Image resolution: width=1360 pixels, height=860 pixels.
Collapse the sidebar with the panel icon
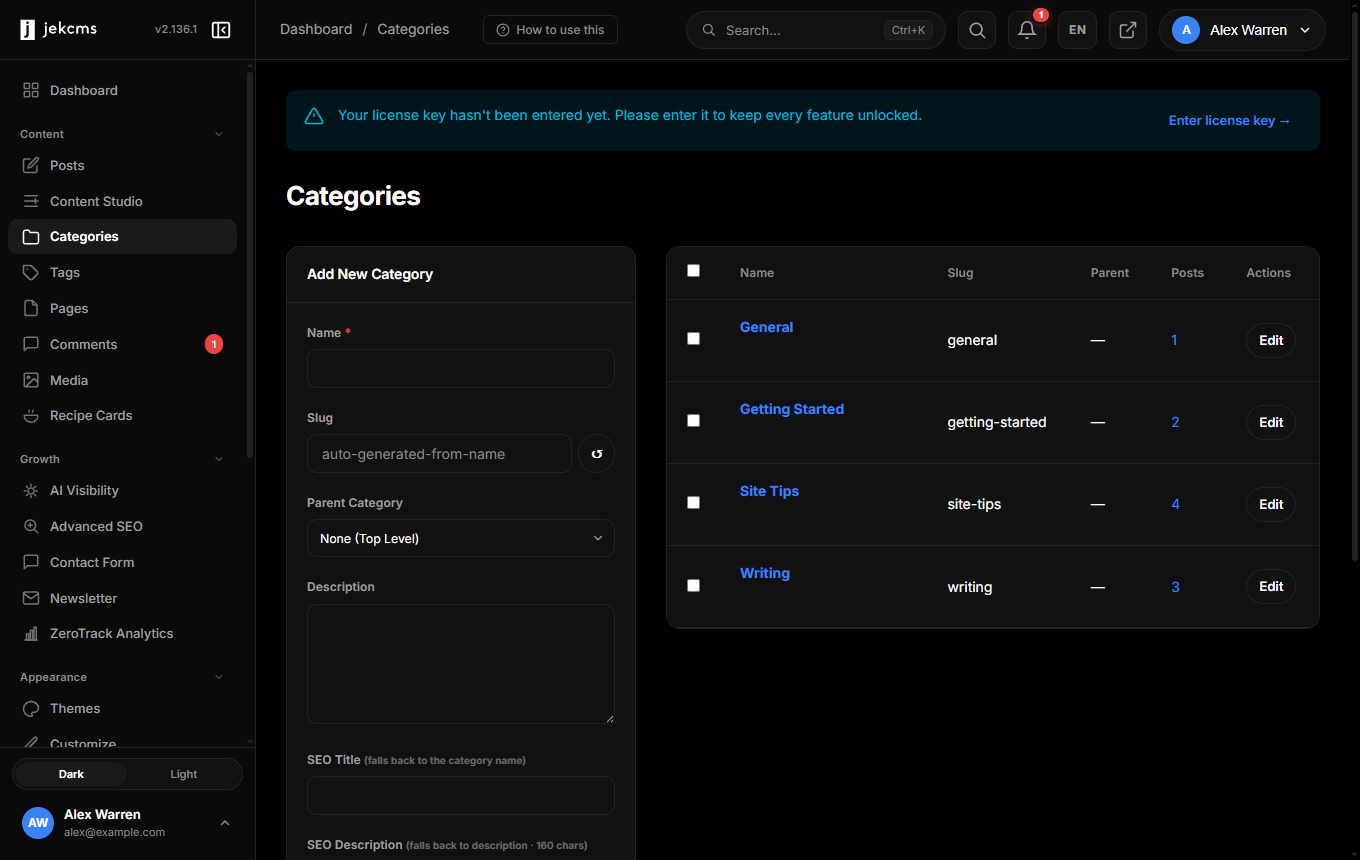(221, 30)
